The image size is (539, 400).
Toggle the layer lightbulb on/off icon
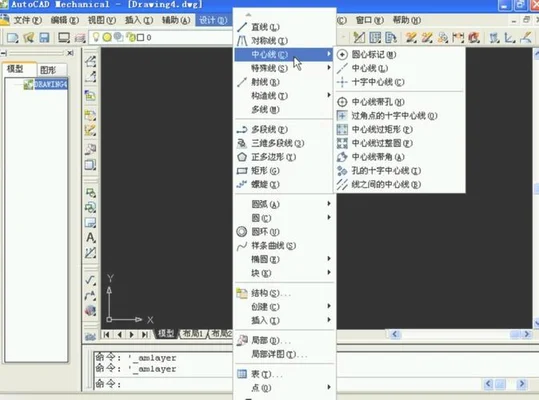96,37
